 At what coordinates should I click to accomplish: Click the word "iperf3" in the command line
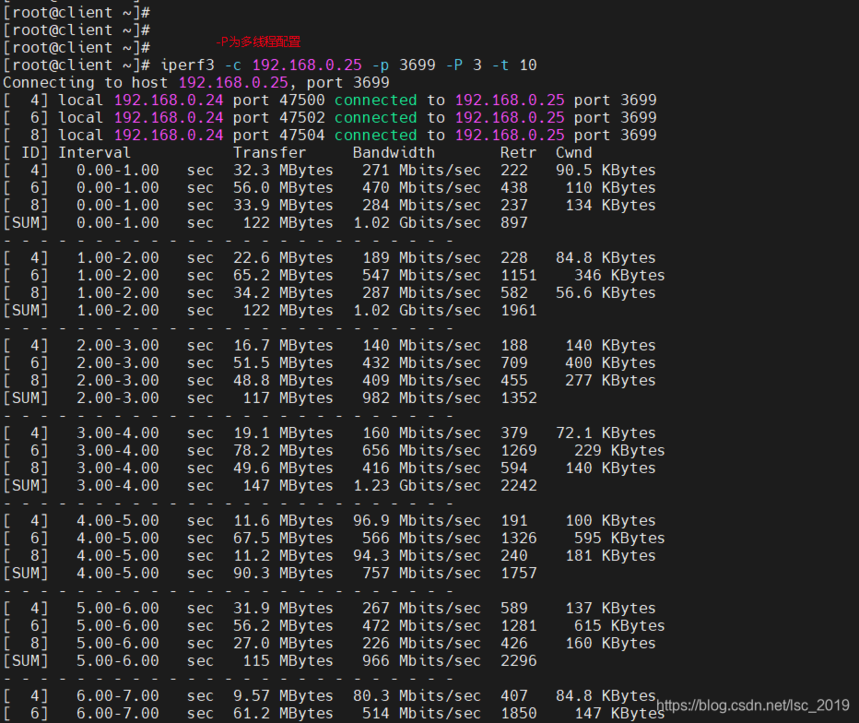pyautogui.click(x=187, y=65)
